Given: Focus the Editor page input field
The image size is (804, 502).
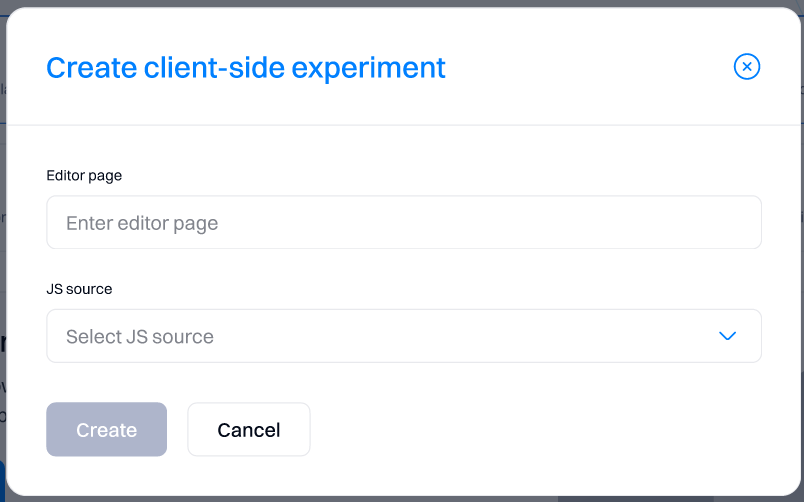Looking at the screenshot, I should pos(403,222).
